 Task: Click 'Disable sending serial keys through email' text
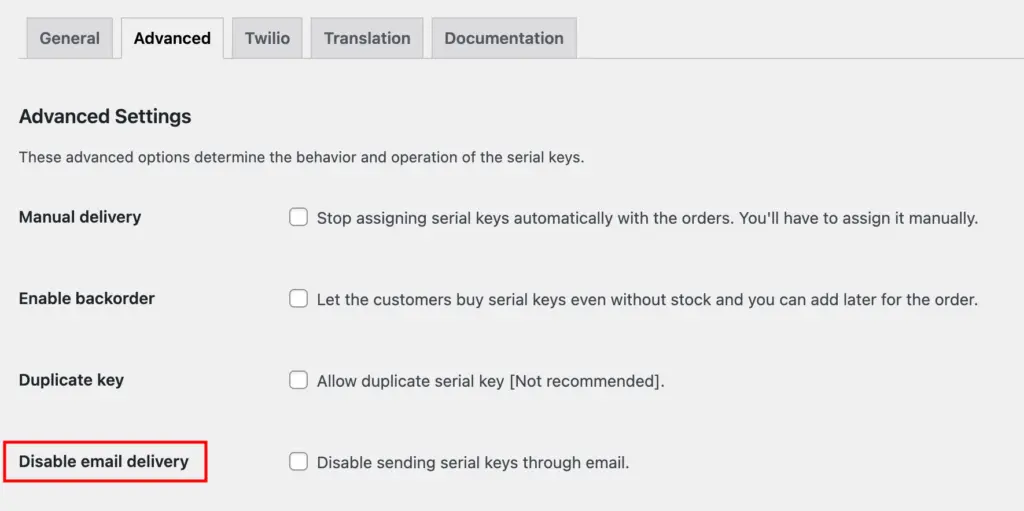473,463
